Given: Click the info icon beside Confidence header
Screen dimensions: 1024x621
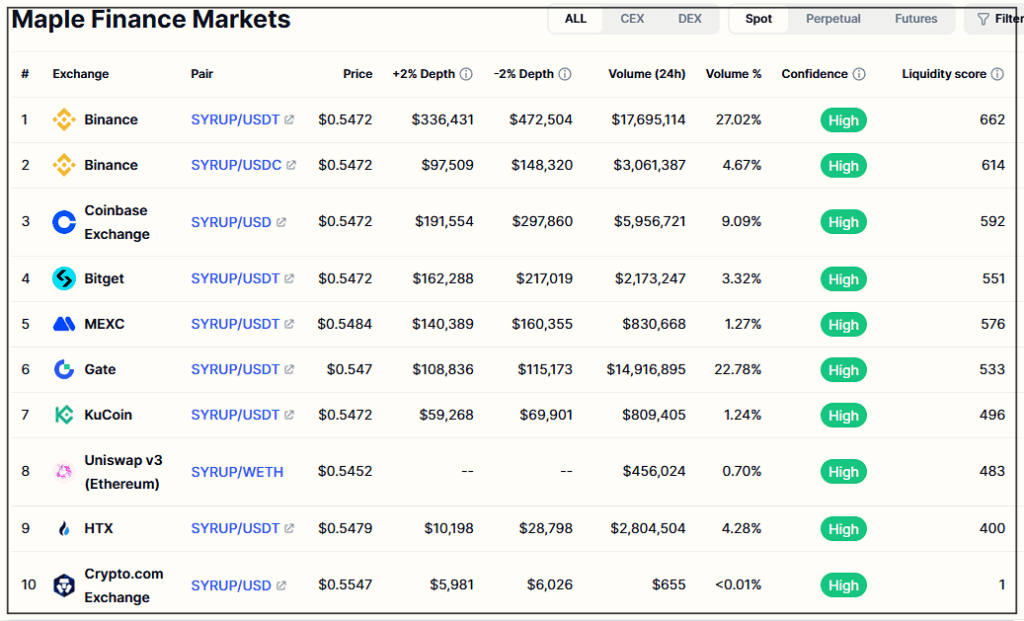Looking at the screenshot, I should click(859, 74).
